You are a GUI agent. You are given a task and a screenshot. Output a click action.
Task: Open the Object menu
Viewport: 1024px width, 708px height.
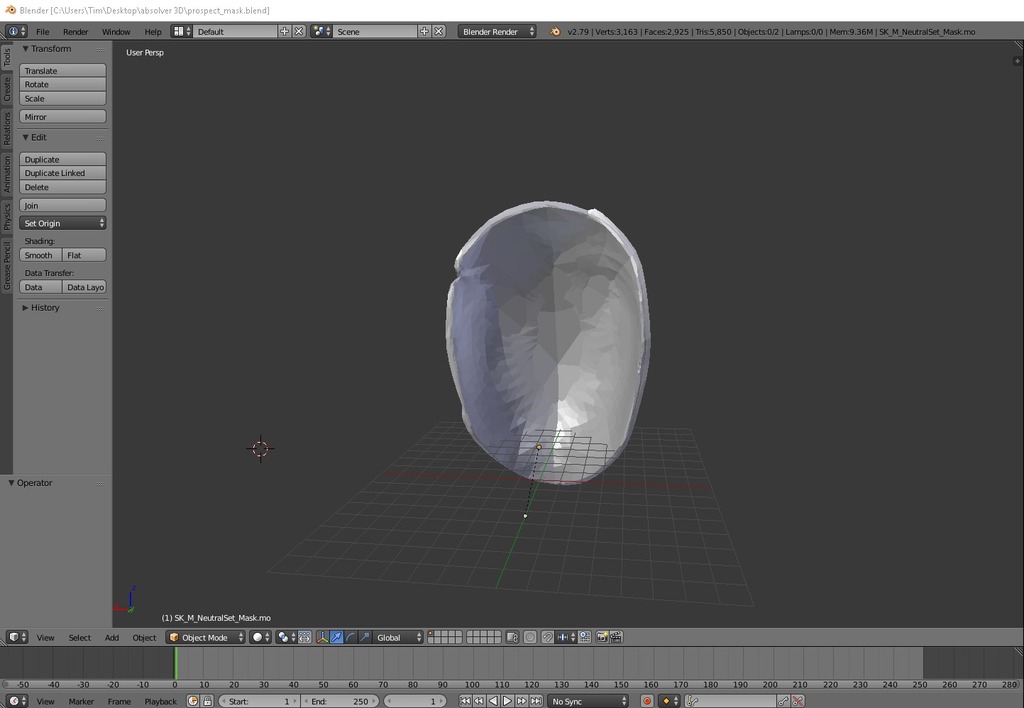[144, 637]
